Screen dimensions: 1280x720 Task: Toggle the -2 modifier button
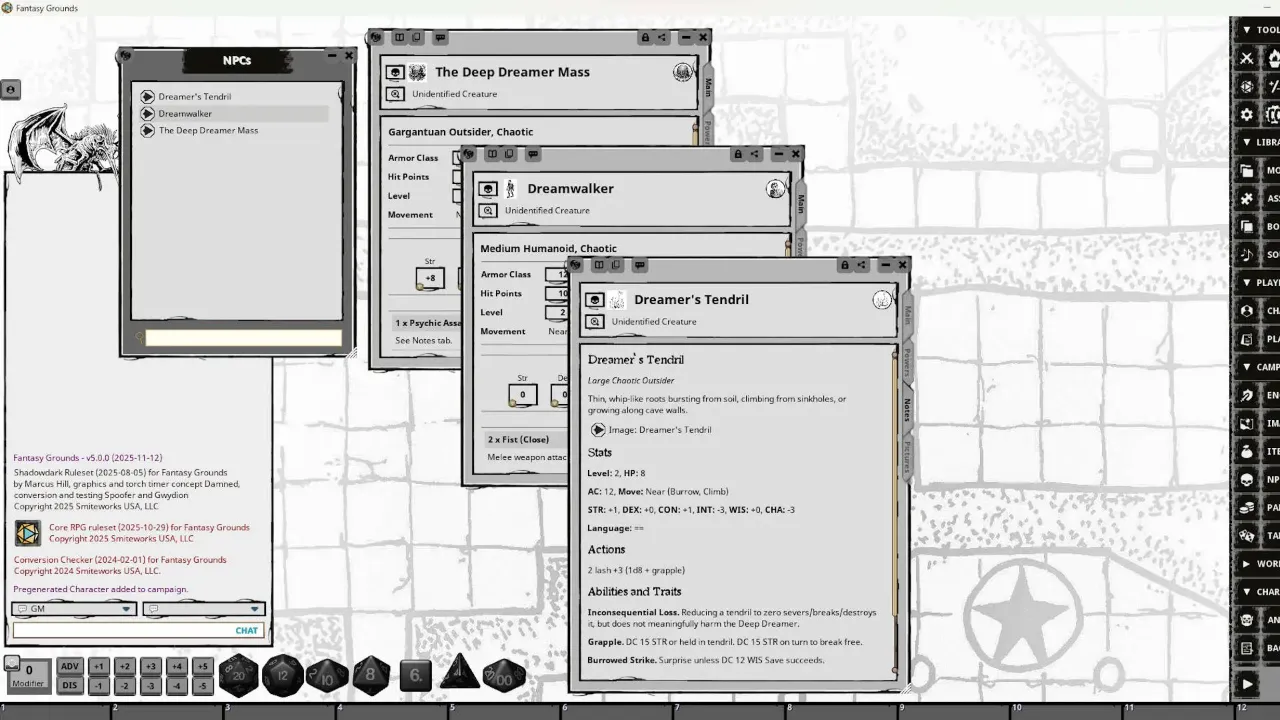point(124,685)
